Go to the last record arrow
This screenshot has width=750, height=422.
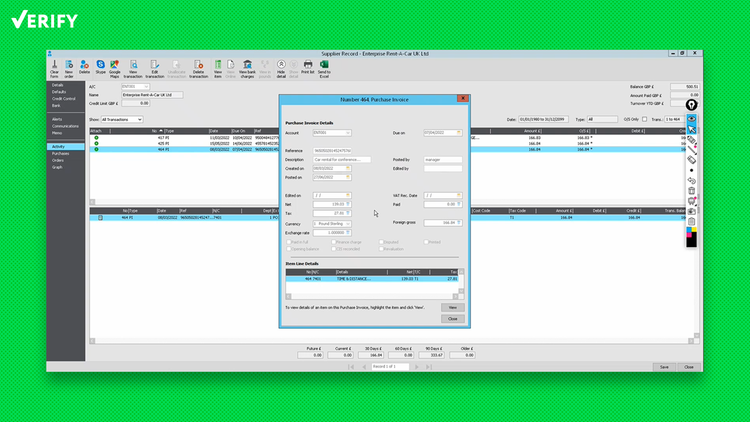tap(429, 367)
